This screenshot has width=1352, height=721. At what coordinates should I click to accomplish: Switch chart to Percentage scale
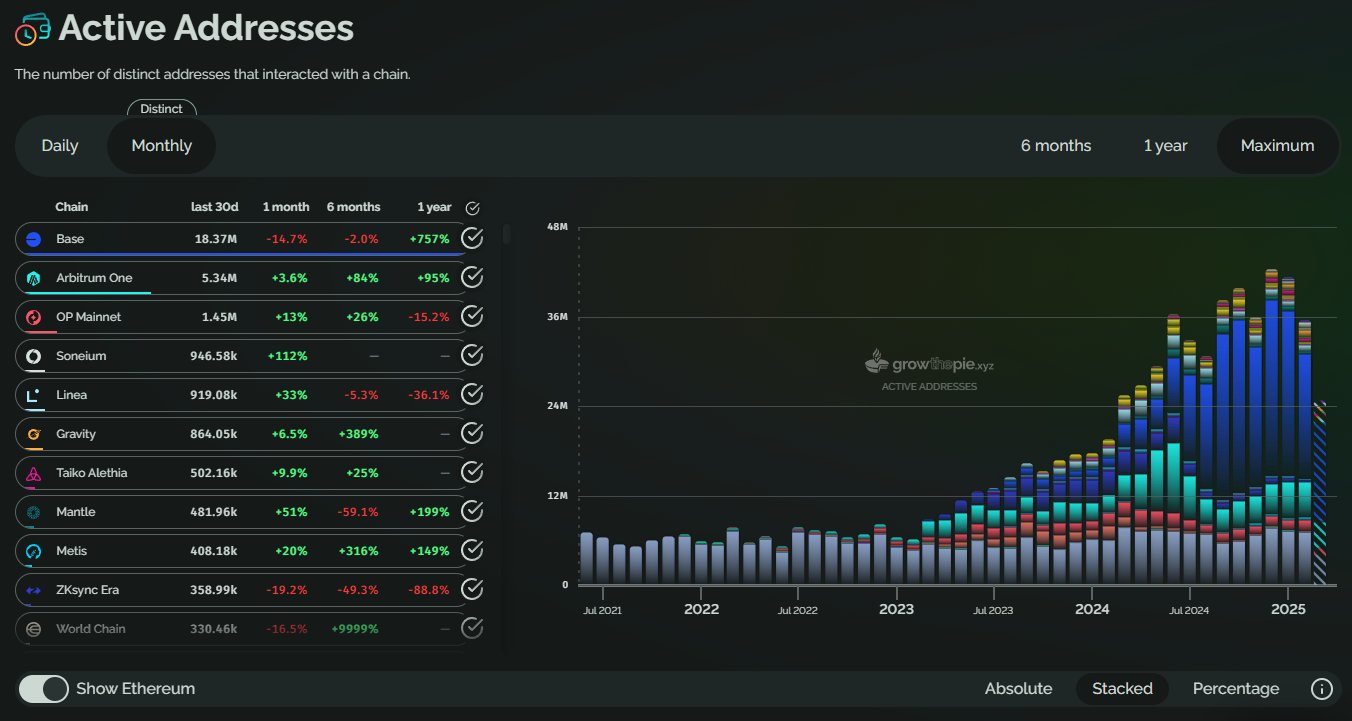click(1236, 689)
